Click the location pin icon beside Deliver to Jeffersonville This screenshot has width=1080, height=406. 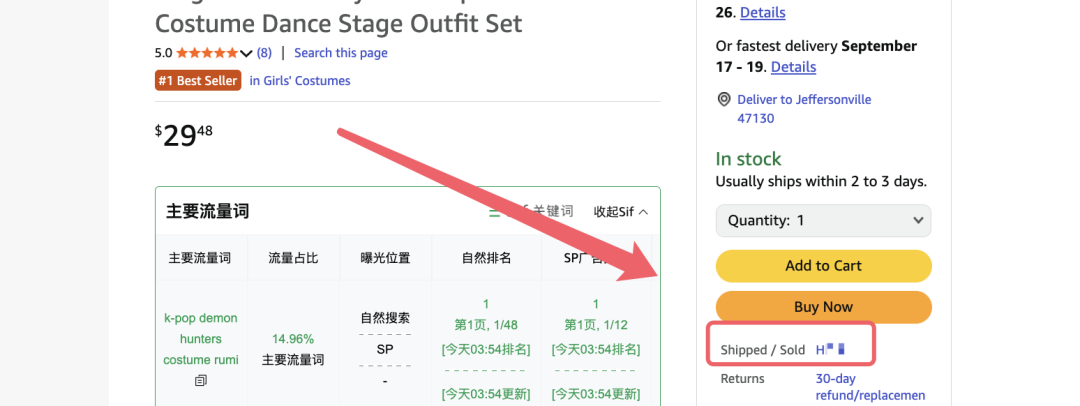tap(723, 100)
